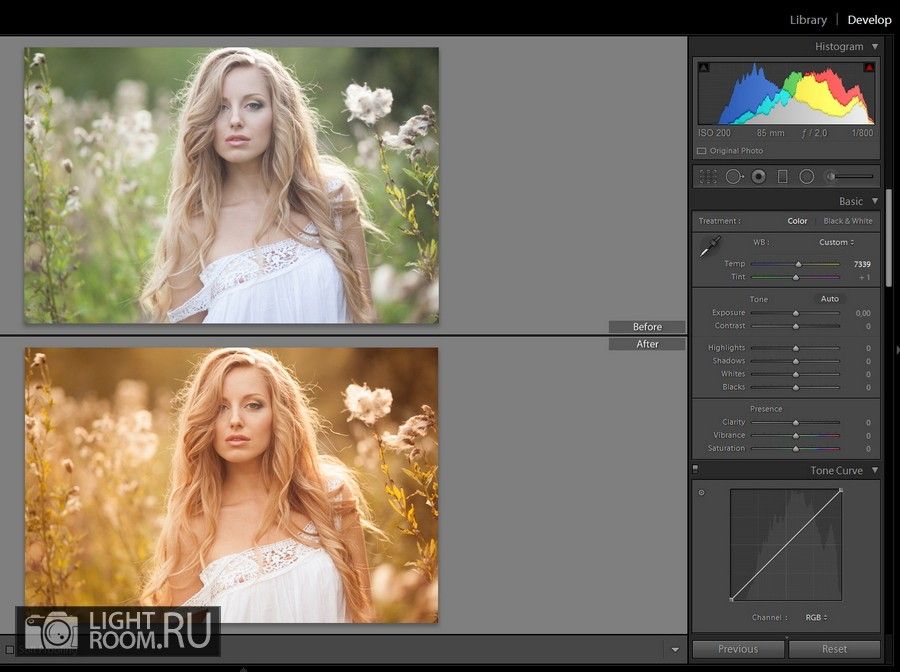Adjust the Exposure slider handle

coord(796,313)
